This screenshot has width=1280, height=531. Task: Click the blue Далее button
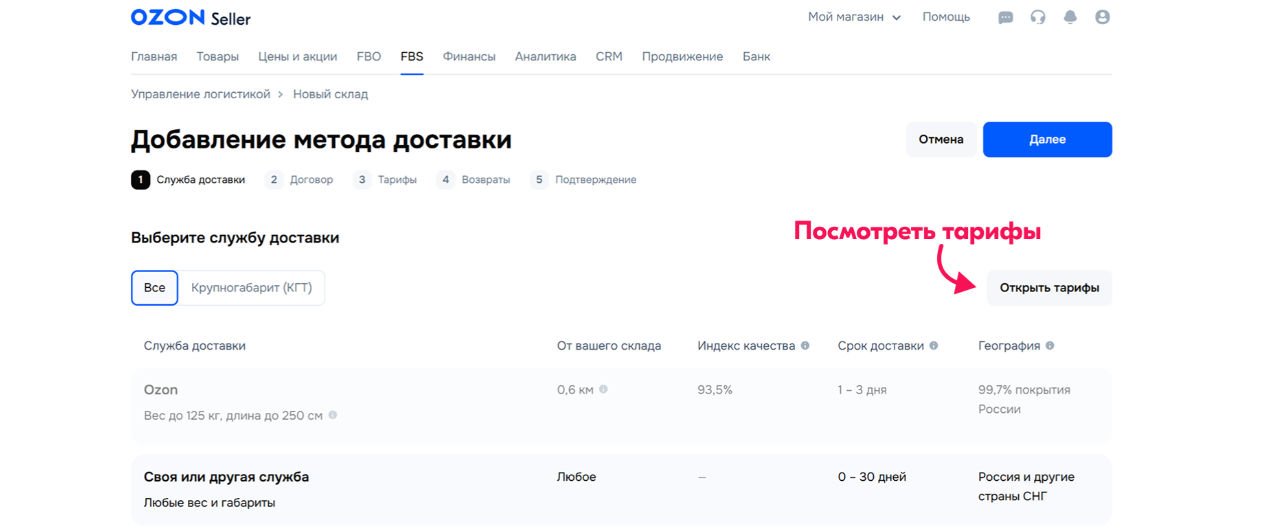click(1047, 140)
